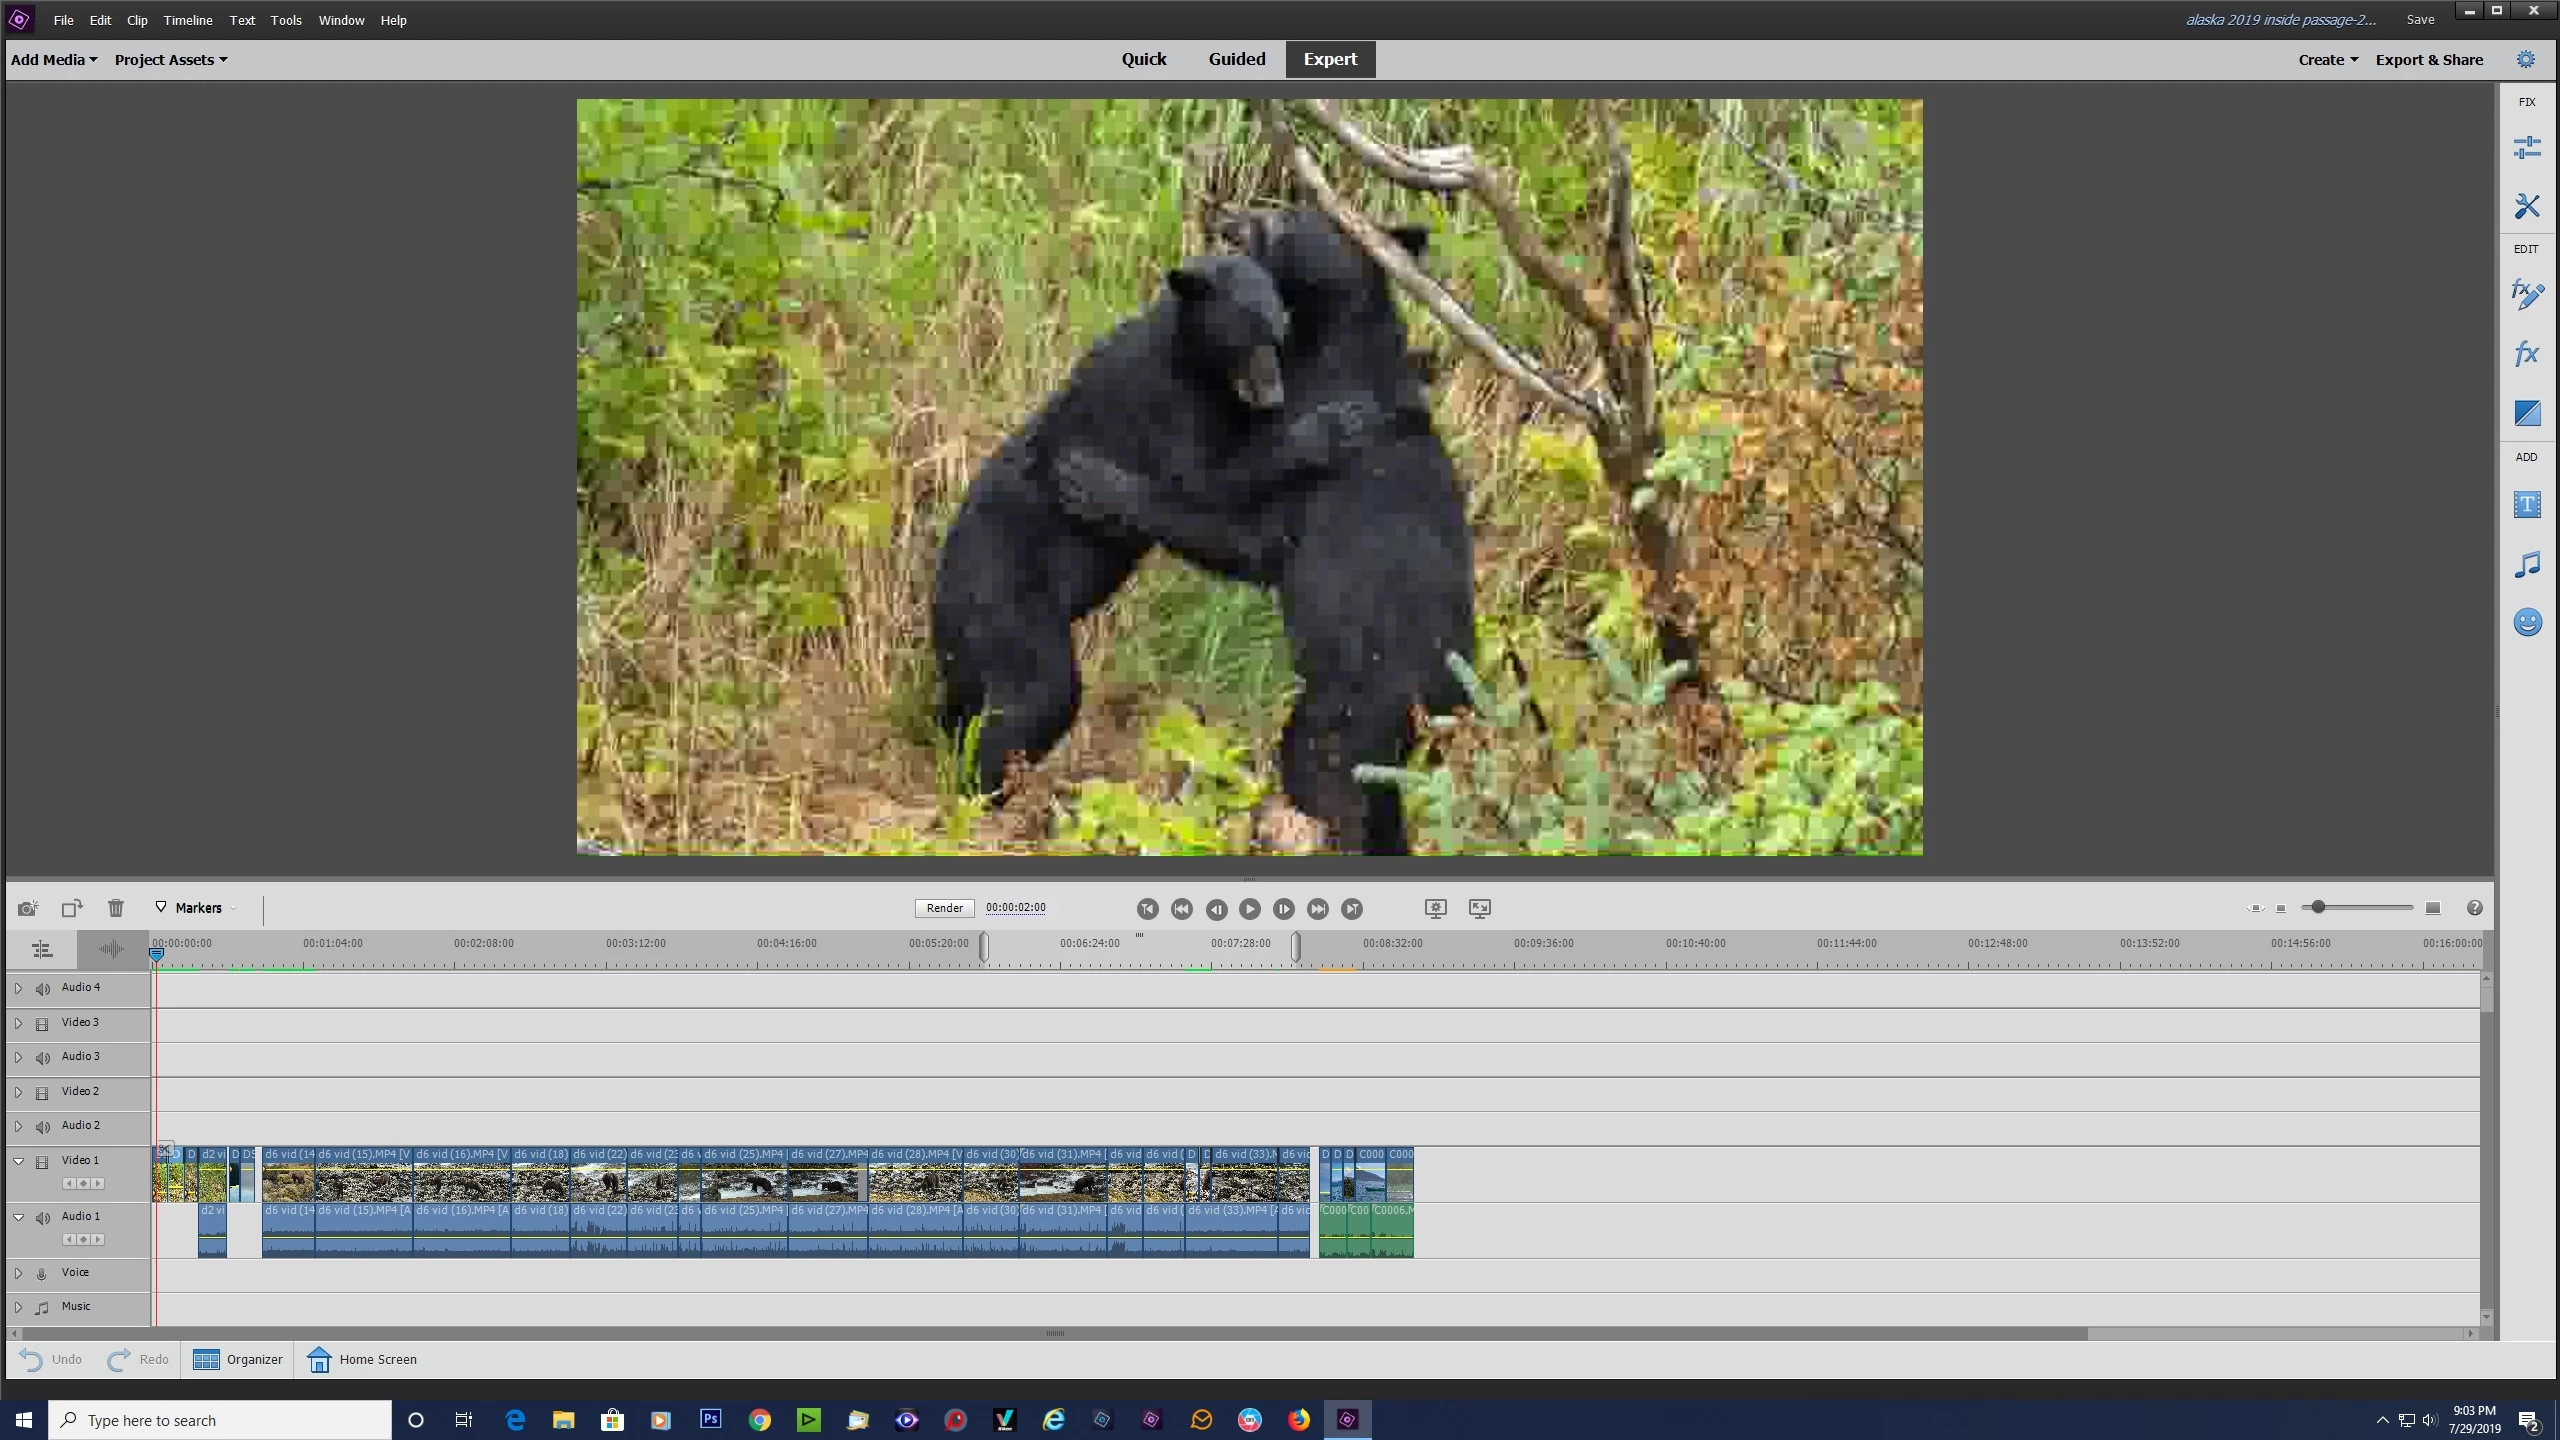Image resolution: width=2560 pixels, height=1440 pixels.
Task: Open the Adjust panel sliders icon
Action: point(2527,148)
